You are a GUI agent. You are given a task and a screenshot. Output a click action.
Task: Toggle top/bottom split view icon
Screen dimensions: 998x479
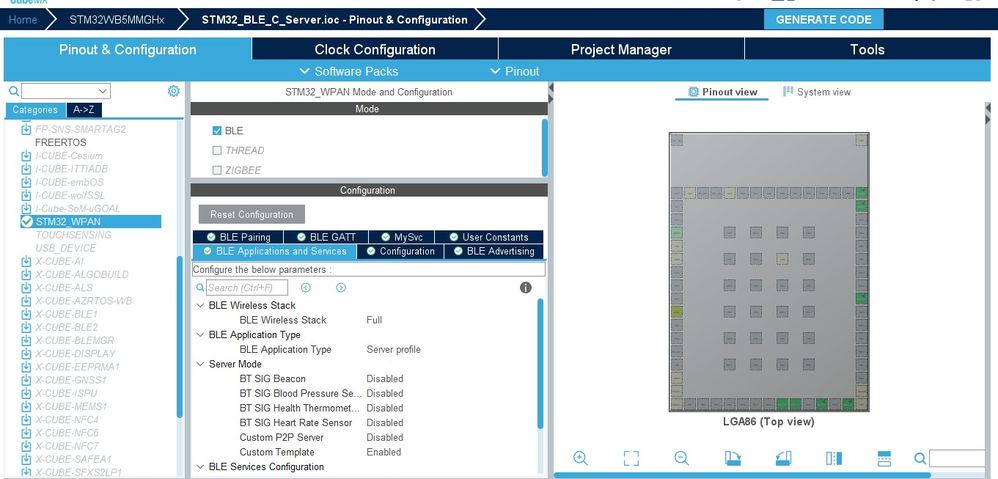coord(884,458)
